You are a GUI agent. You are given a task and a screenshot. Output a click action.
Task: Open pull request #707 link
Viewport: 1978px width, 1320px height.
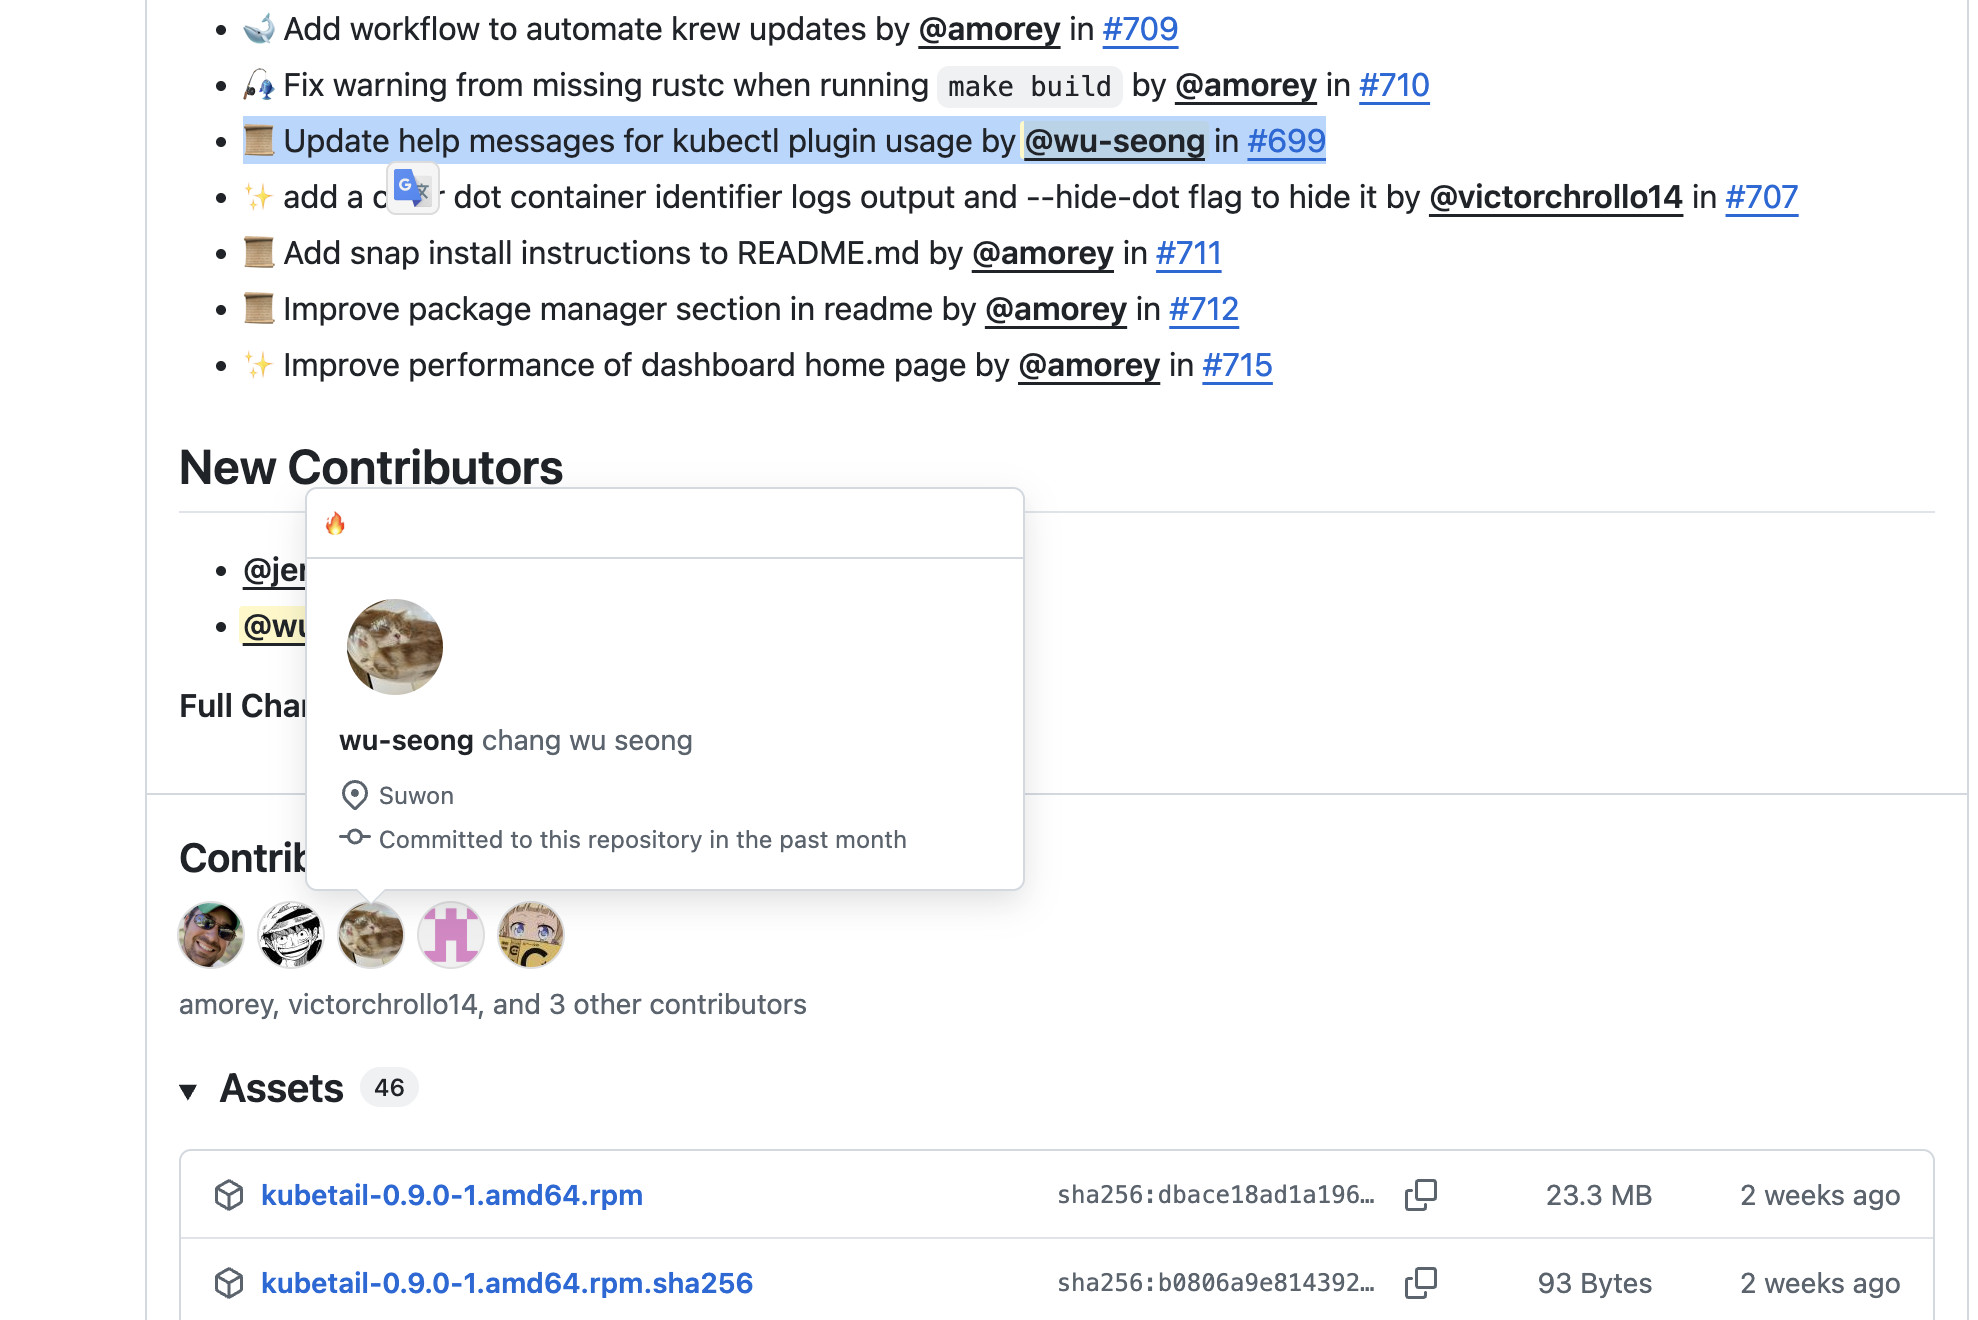point(1761,197)
